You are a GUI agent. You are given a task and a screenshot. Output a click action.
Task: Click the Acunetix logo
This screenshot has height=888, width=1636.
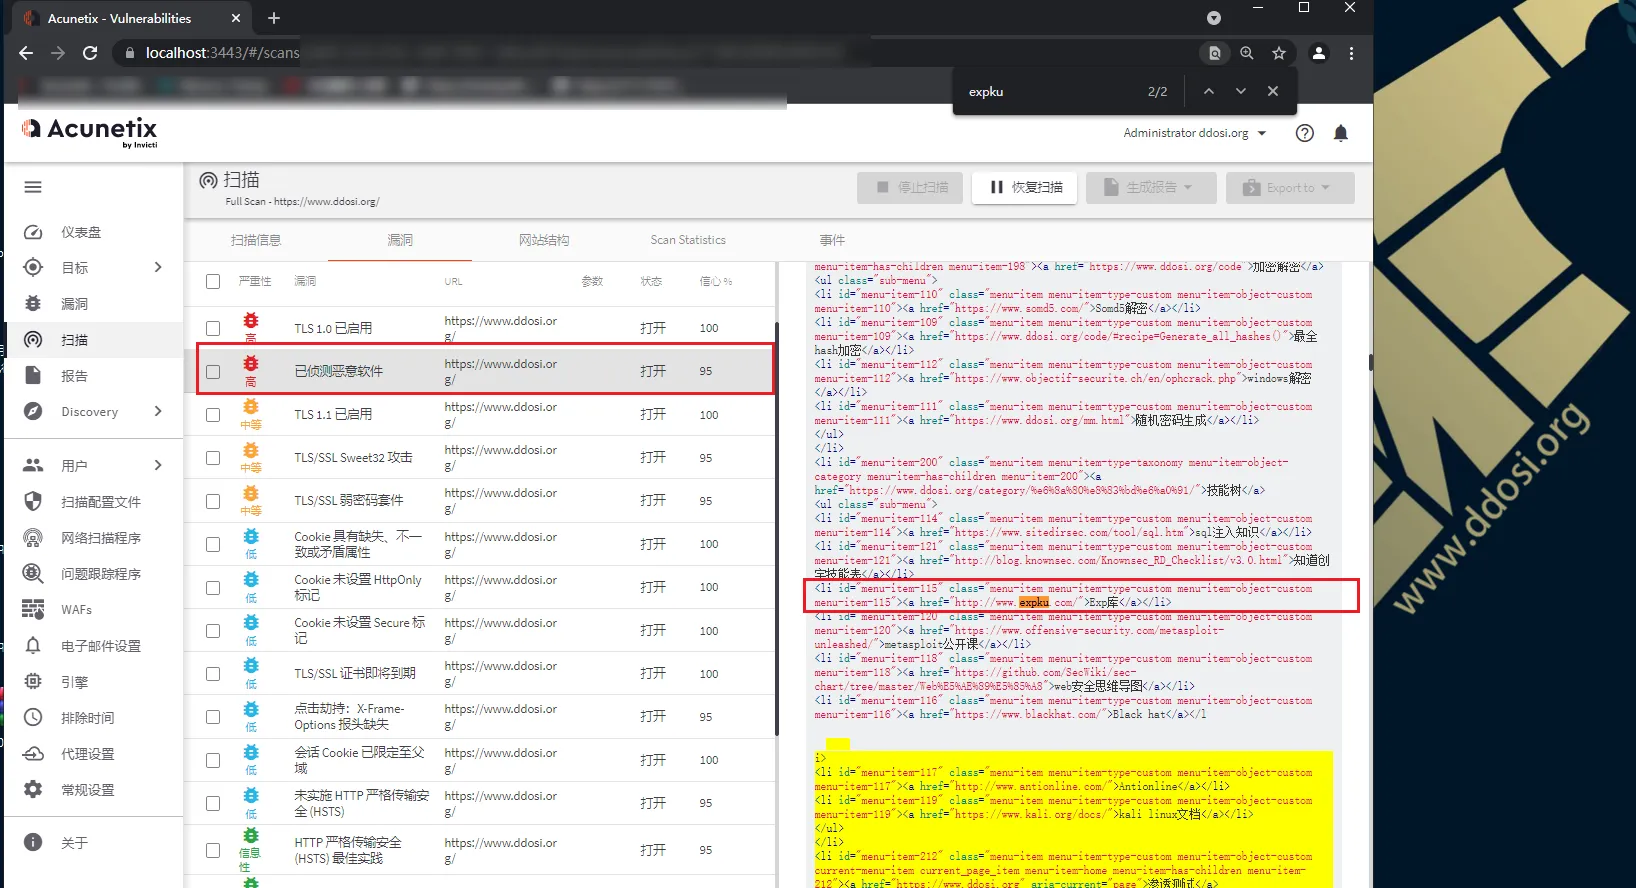tap(89, 131)
